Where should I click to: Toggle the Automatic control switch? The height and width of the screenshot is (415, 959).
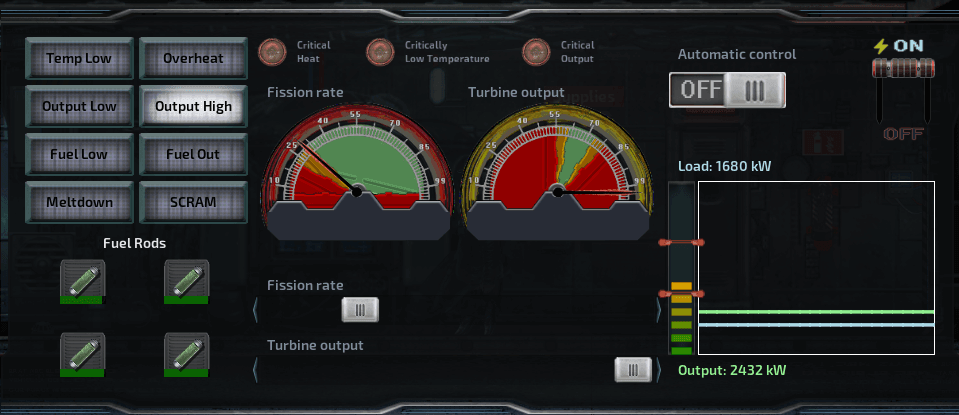point(727,89)
